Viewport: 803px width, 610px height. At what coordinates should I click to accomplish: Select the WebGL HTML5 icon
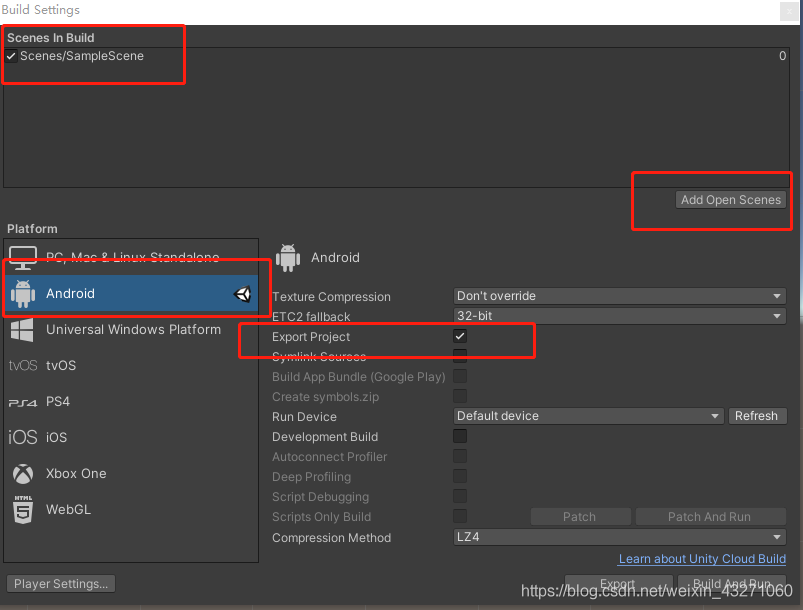[x=23, y=510]
